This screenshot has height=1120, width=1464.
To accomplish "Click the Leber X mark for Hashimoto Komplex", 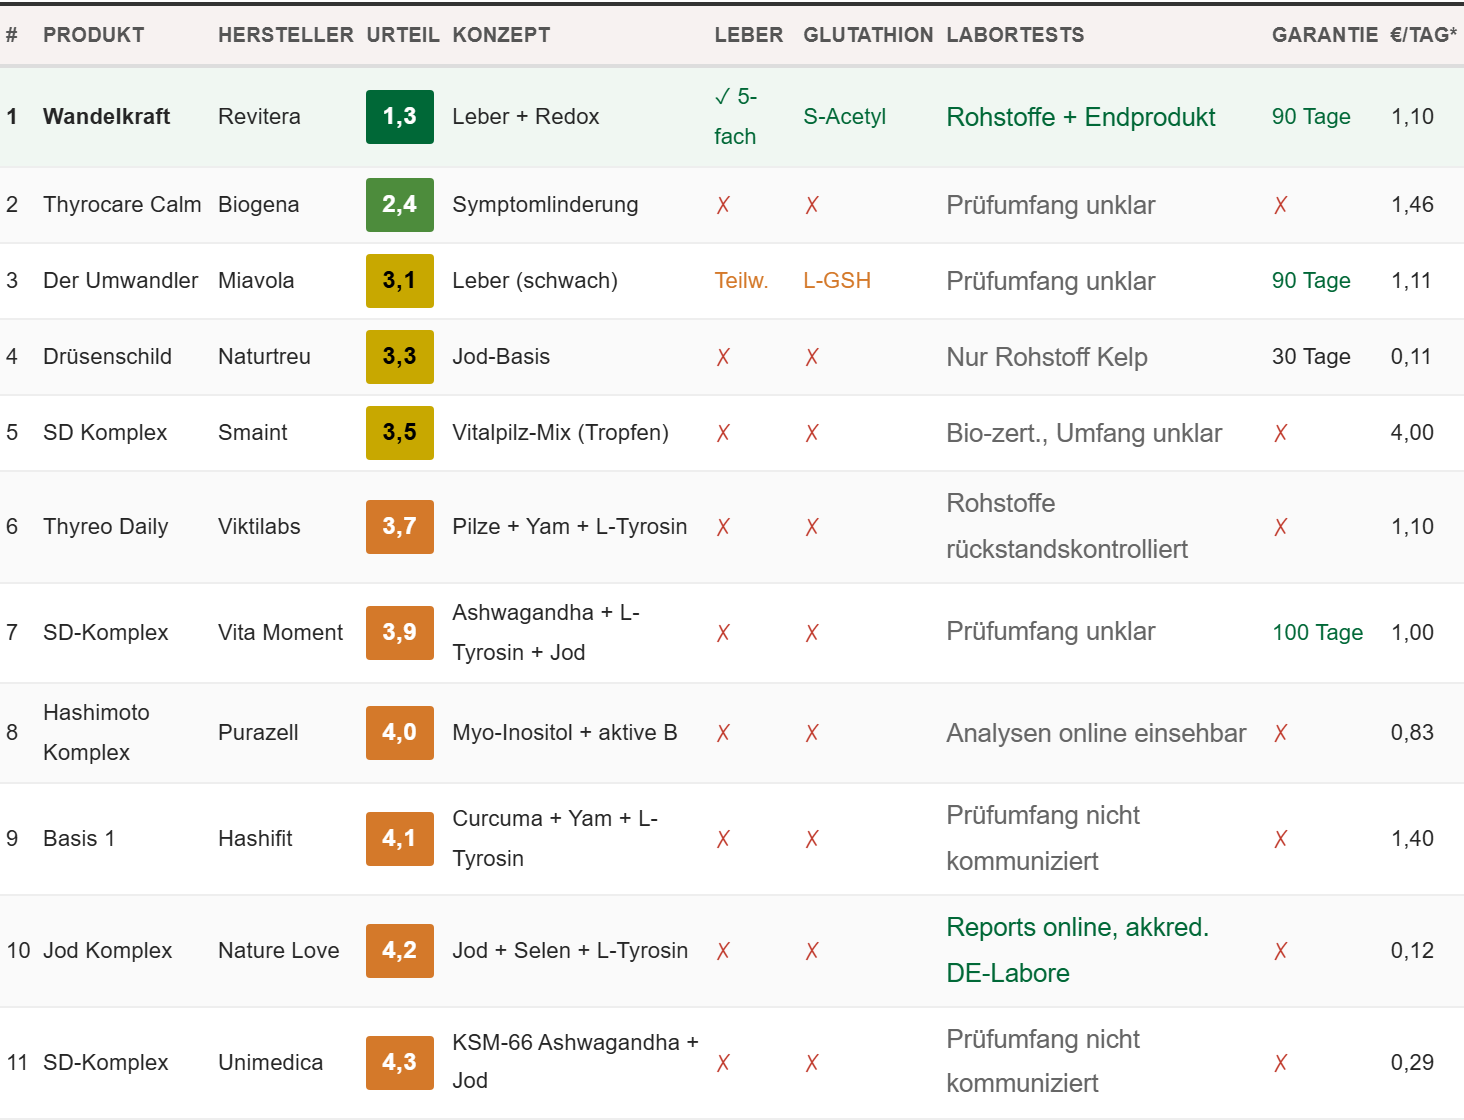I will pyautogui.click(x=723, y=733).
